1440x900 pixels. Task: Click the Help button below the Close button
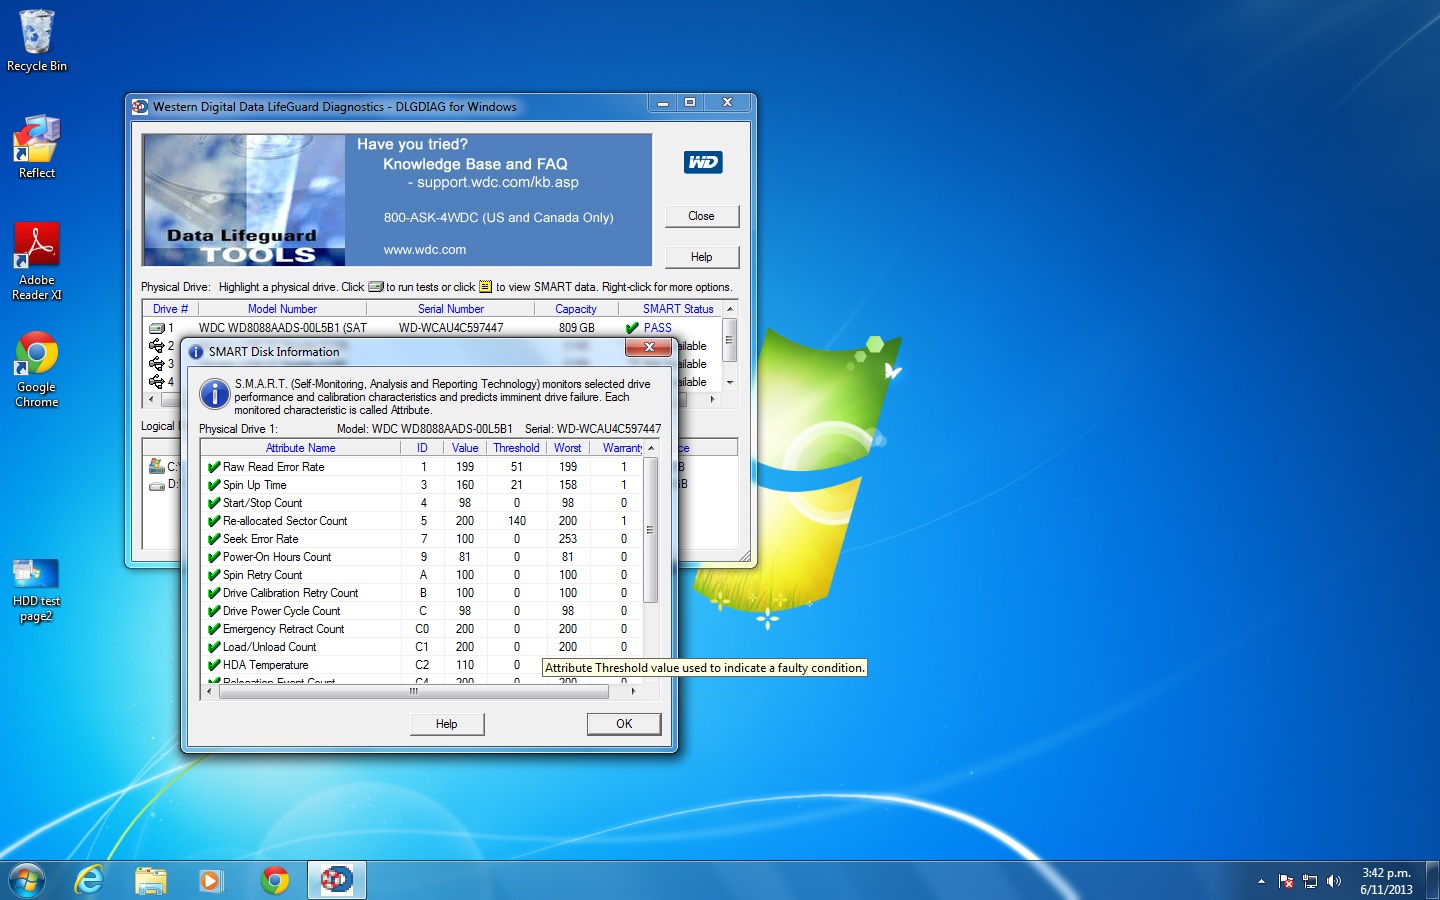(x=702, y=257)
